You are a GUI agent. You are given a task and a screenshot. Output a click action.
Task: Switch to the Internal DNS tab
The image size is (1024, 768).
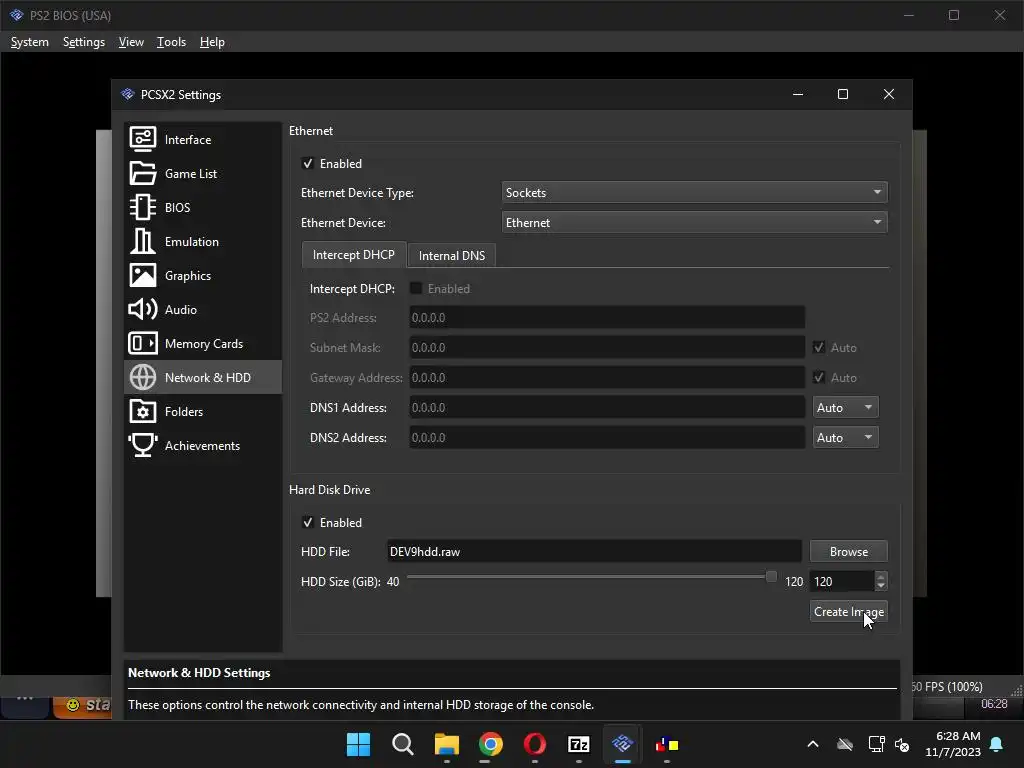451,255
